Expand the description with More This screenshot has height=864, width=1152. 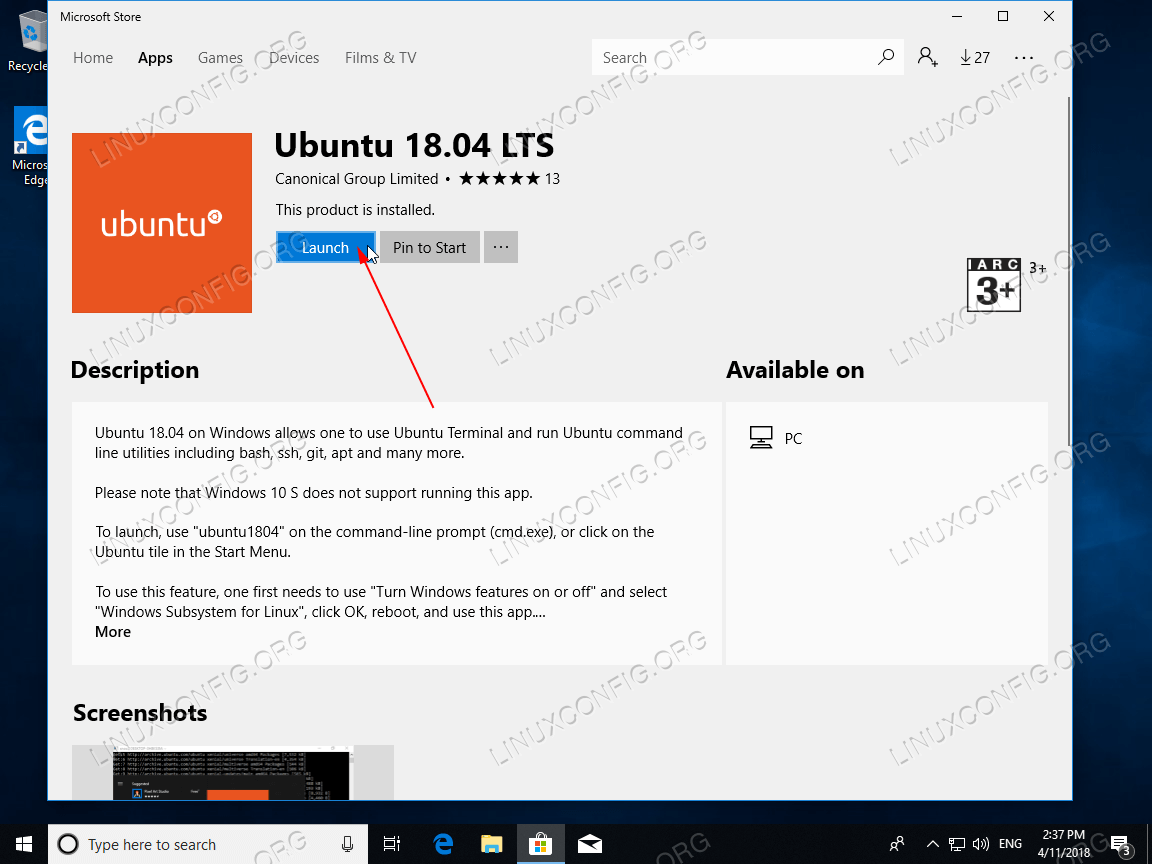point(113,632)
